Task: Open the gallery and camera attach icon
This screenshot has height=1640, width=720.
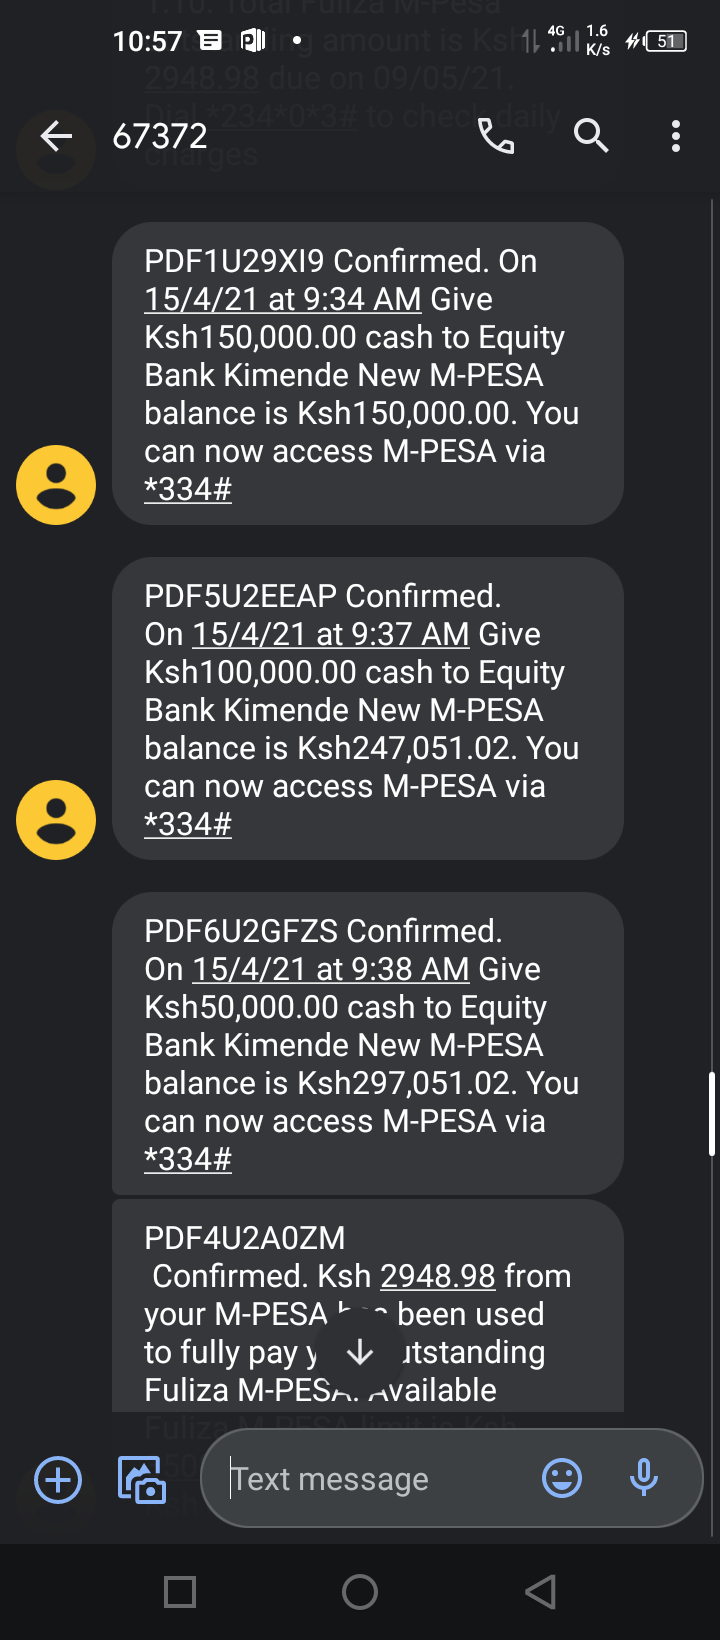Action: tap(142, 1480)
